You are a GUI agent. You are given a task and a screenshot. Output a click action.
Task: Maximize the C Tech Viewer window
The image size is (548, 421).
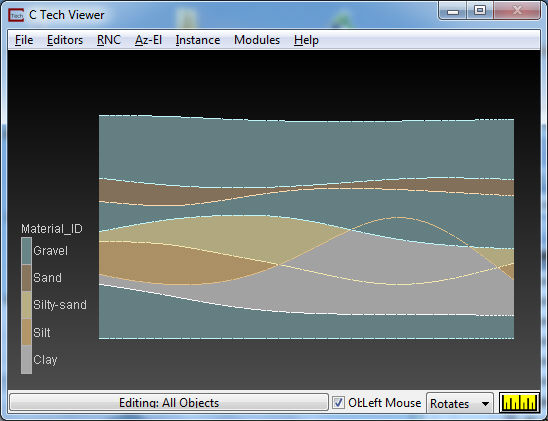tap(480, 10)
